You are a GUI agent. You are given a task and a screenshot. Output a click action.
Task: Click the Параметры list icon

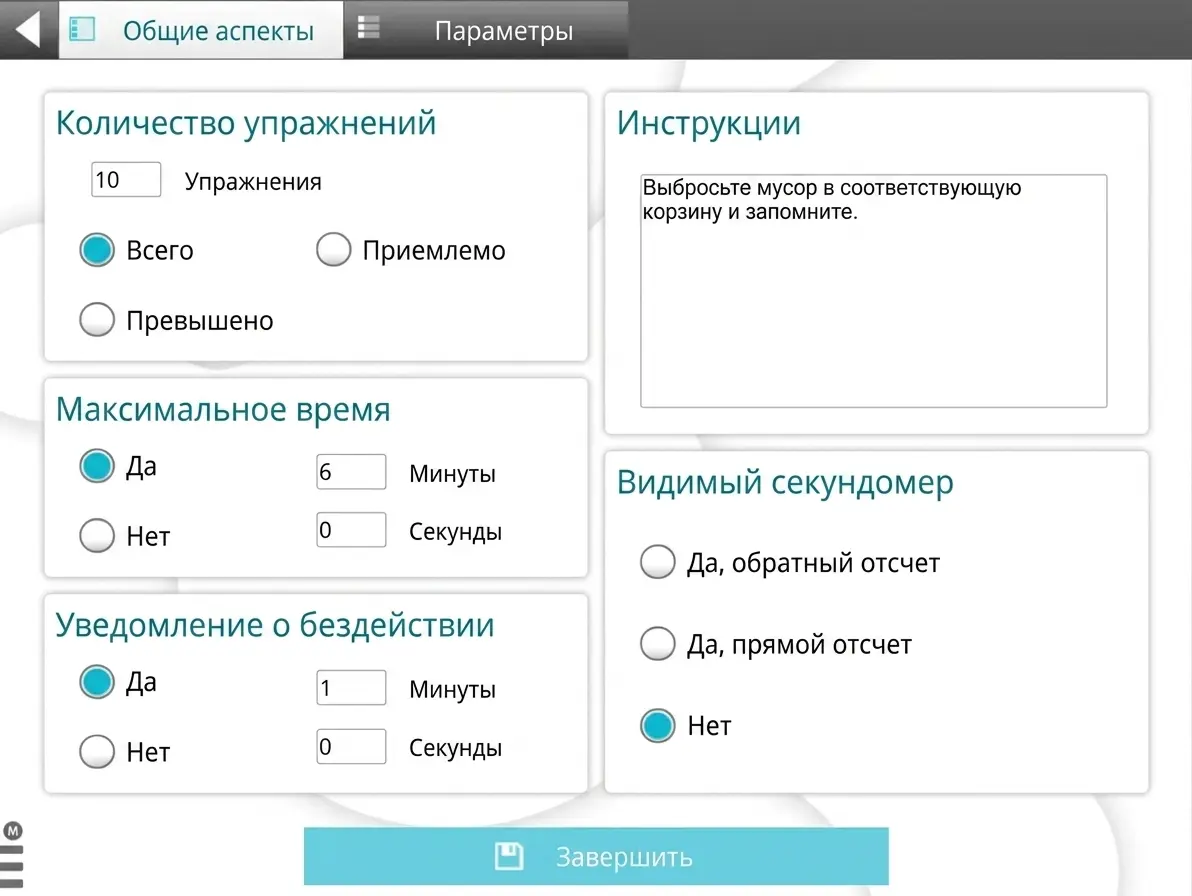tap(369, 27)
